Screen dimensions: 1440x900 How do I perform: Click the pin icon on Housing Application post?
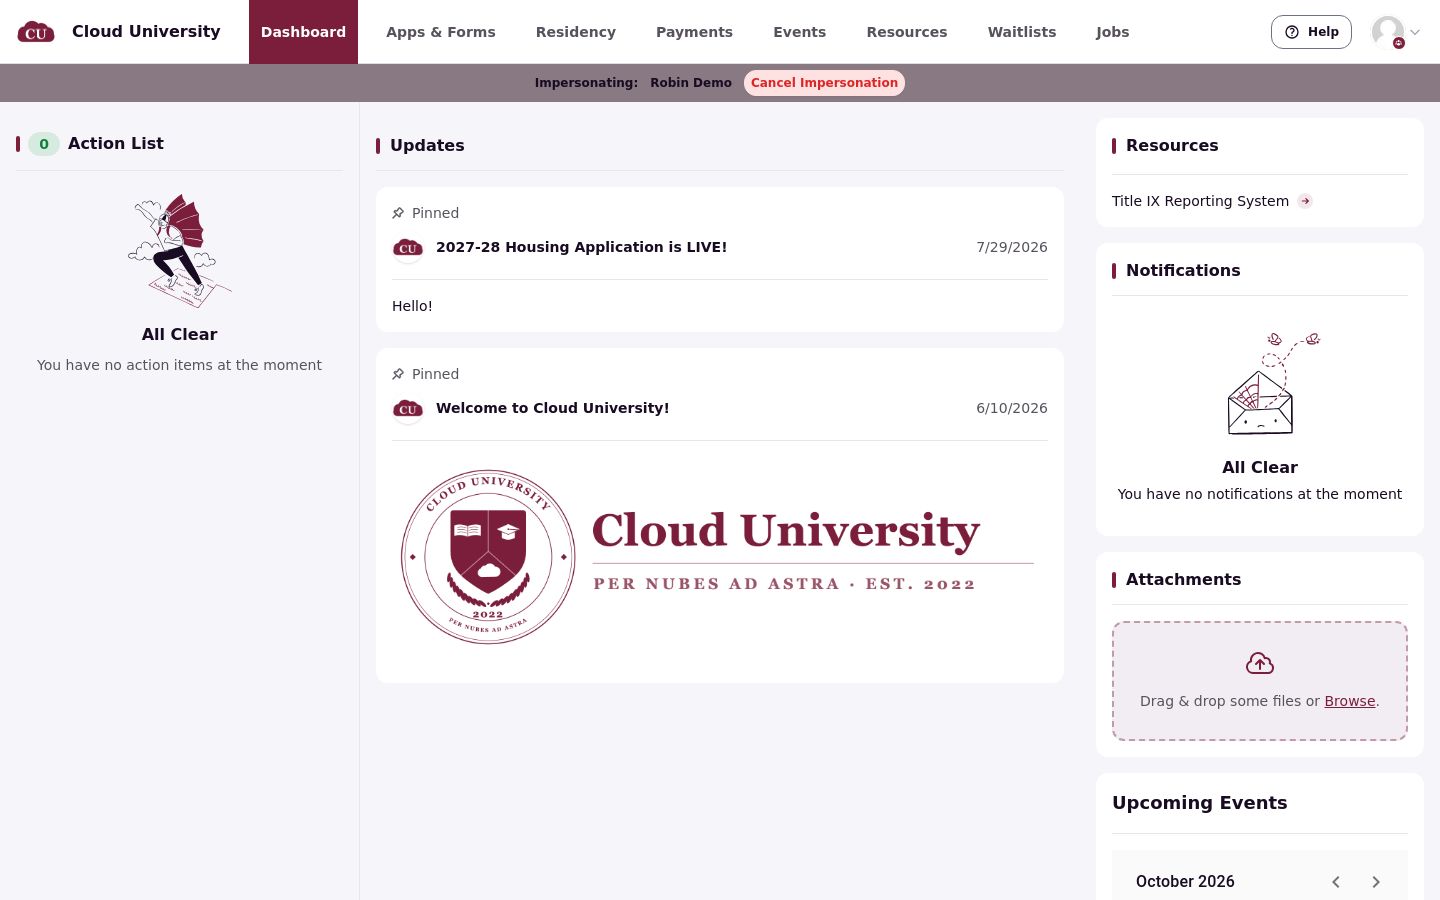(x=398, y=213)
